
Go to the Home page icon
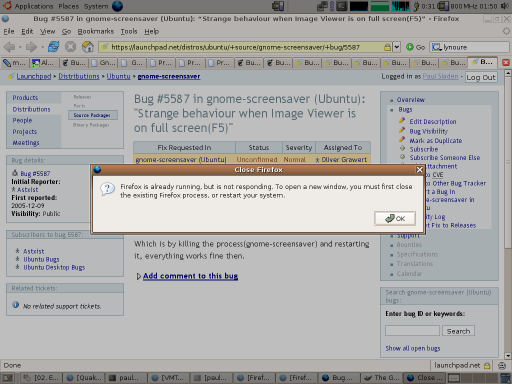pos(88,47)
